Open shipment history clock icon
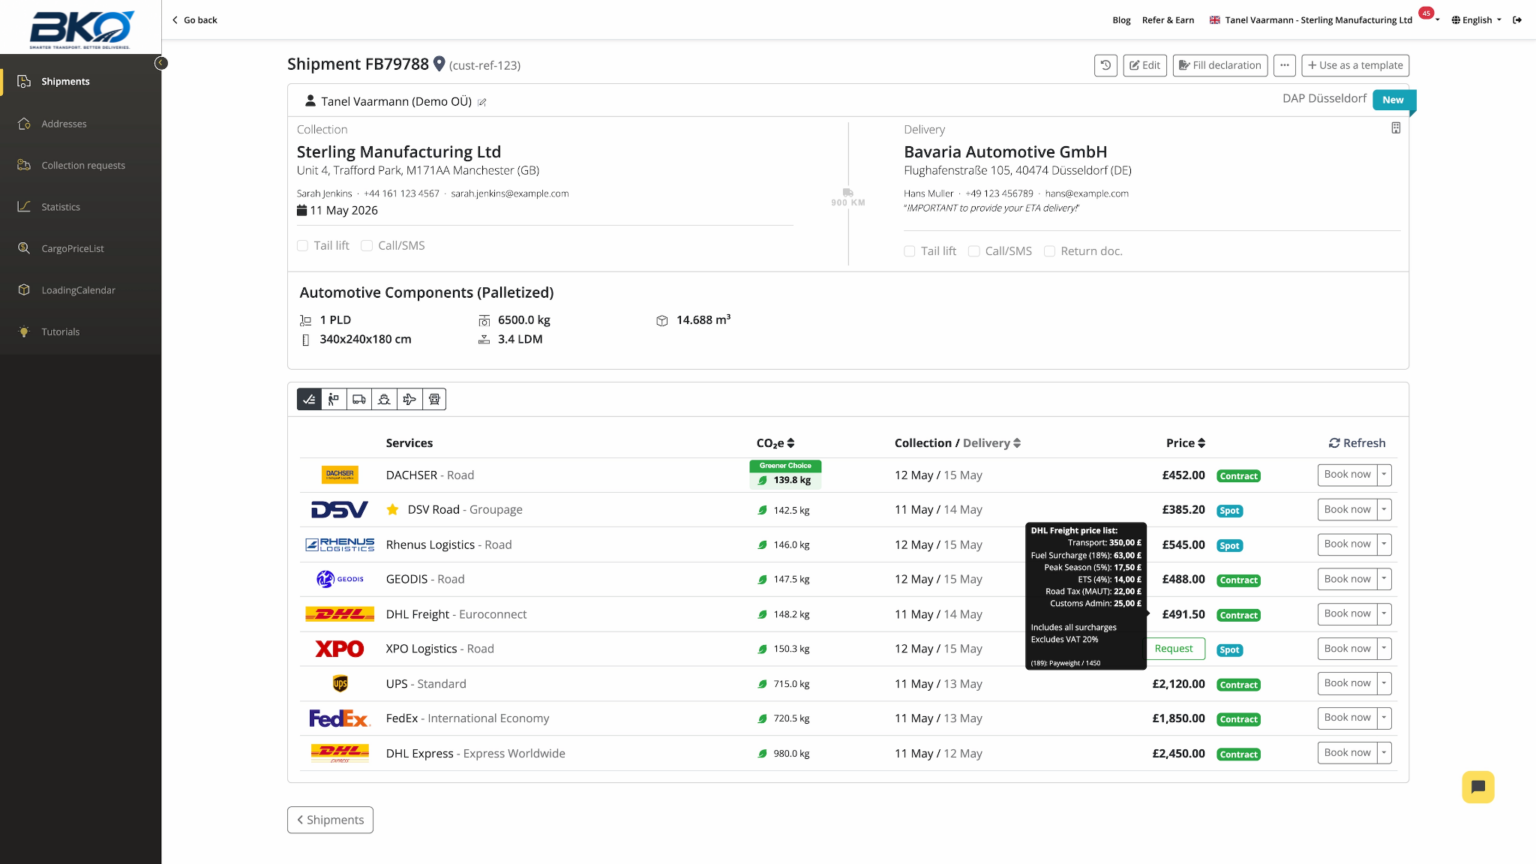Image resolution: width=1536 pixels, height=864 pixels. 1105,65
